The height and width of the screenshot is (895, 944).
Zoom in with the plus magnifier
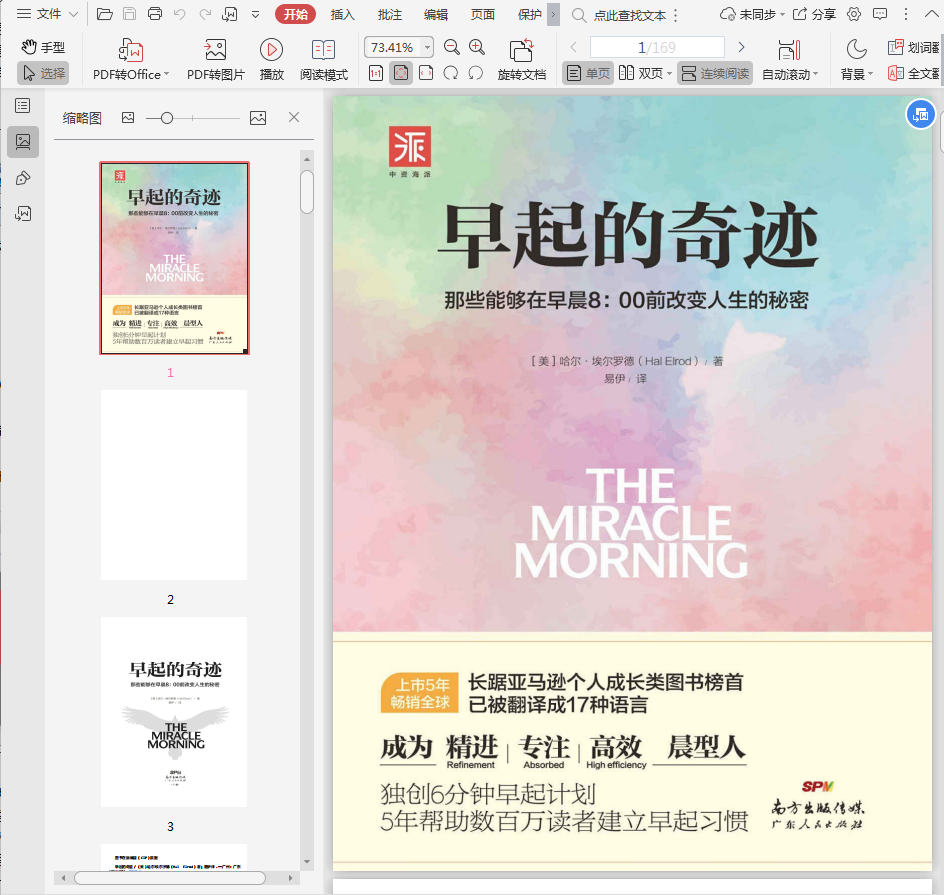coord(477,47)
